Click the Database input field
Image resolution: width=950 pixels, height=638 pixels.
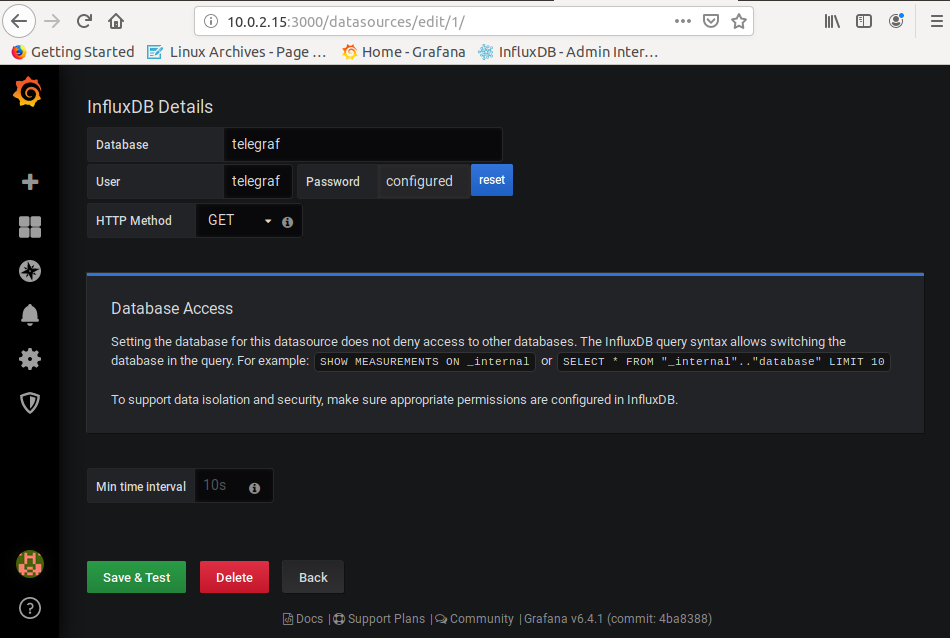tap(362, 144)
